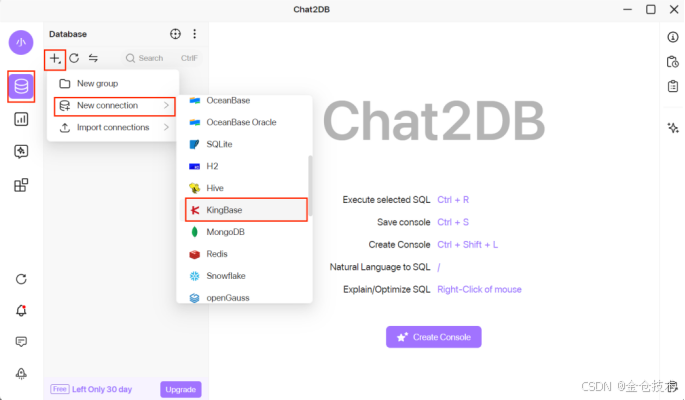Locate current connection target icon
This screenshot has height=400, width=685.
point(175,34)
